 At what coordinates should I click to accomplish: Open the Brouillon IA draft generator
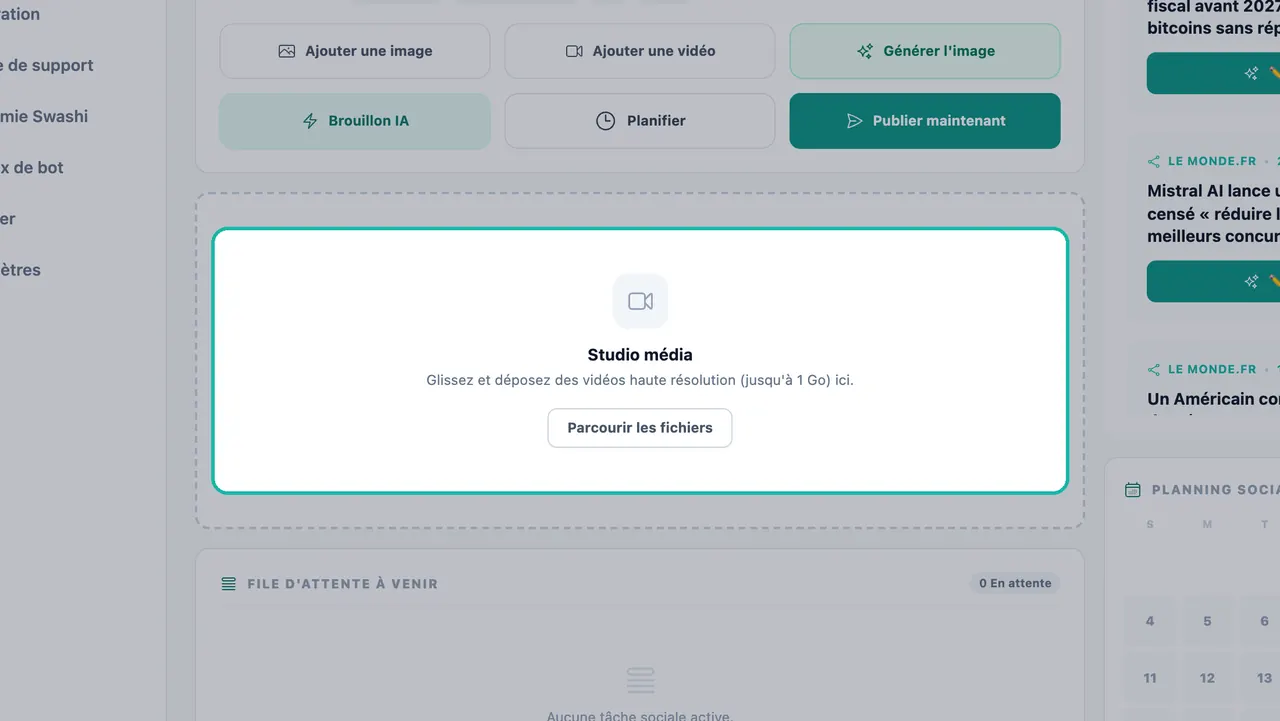[355, 121]
